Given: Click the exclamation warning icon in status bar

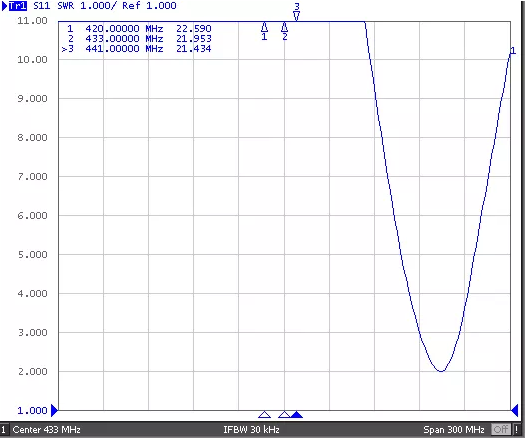Looking at the screenshot, I should pos(517,429).
